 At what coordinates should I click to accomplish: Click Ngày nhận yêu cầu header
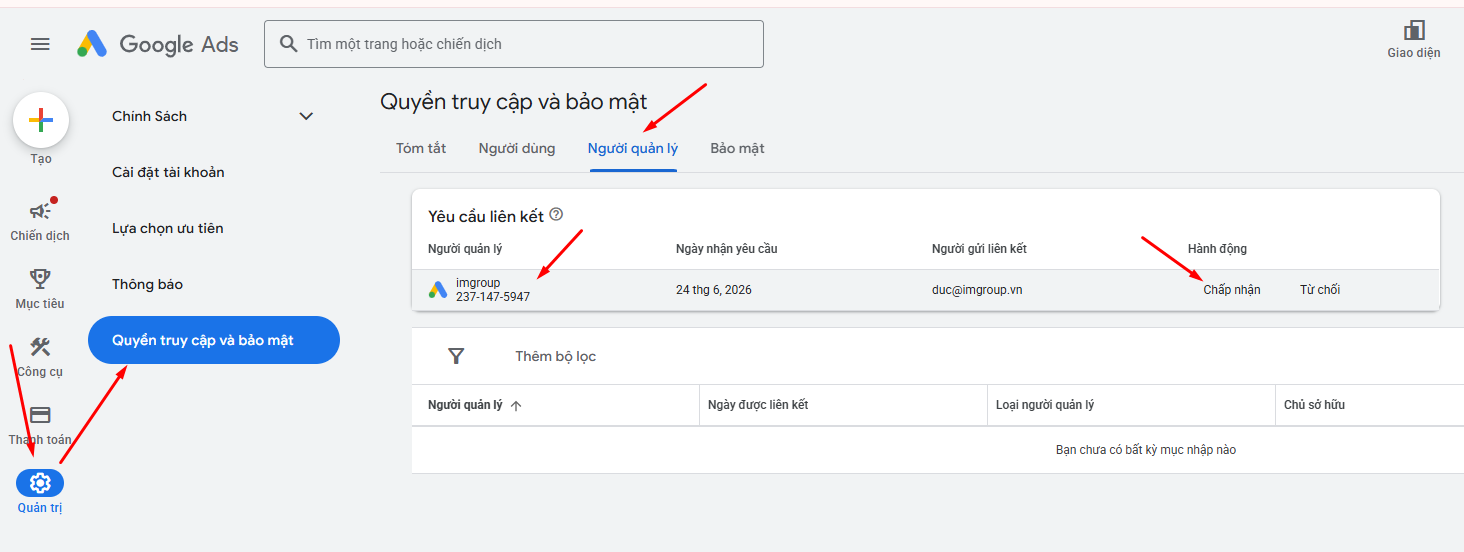point(727,248)
